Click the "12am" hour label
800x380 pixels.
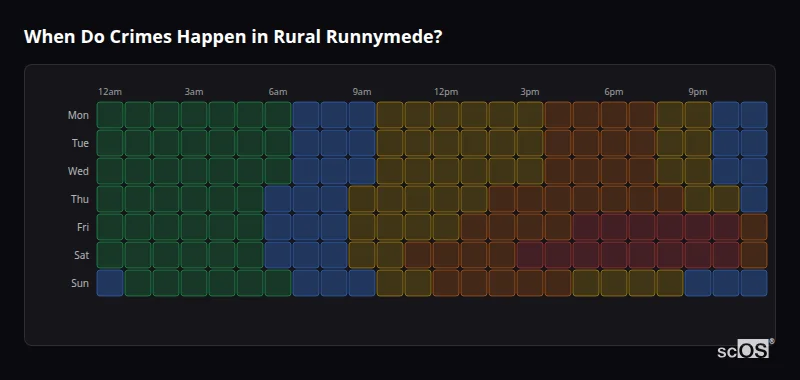pos(110,92)
